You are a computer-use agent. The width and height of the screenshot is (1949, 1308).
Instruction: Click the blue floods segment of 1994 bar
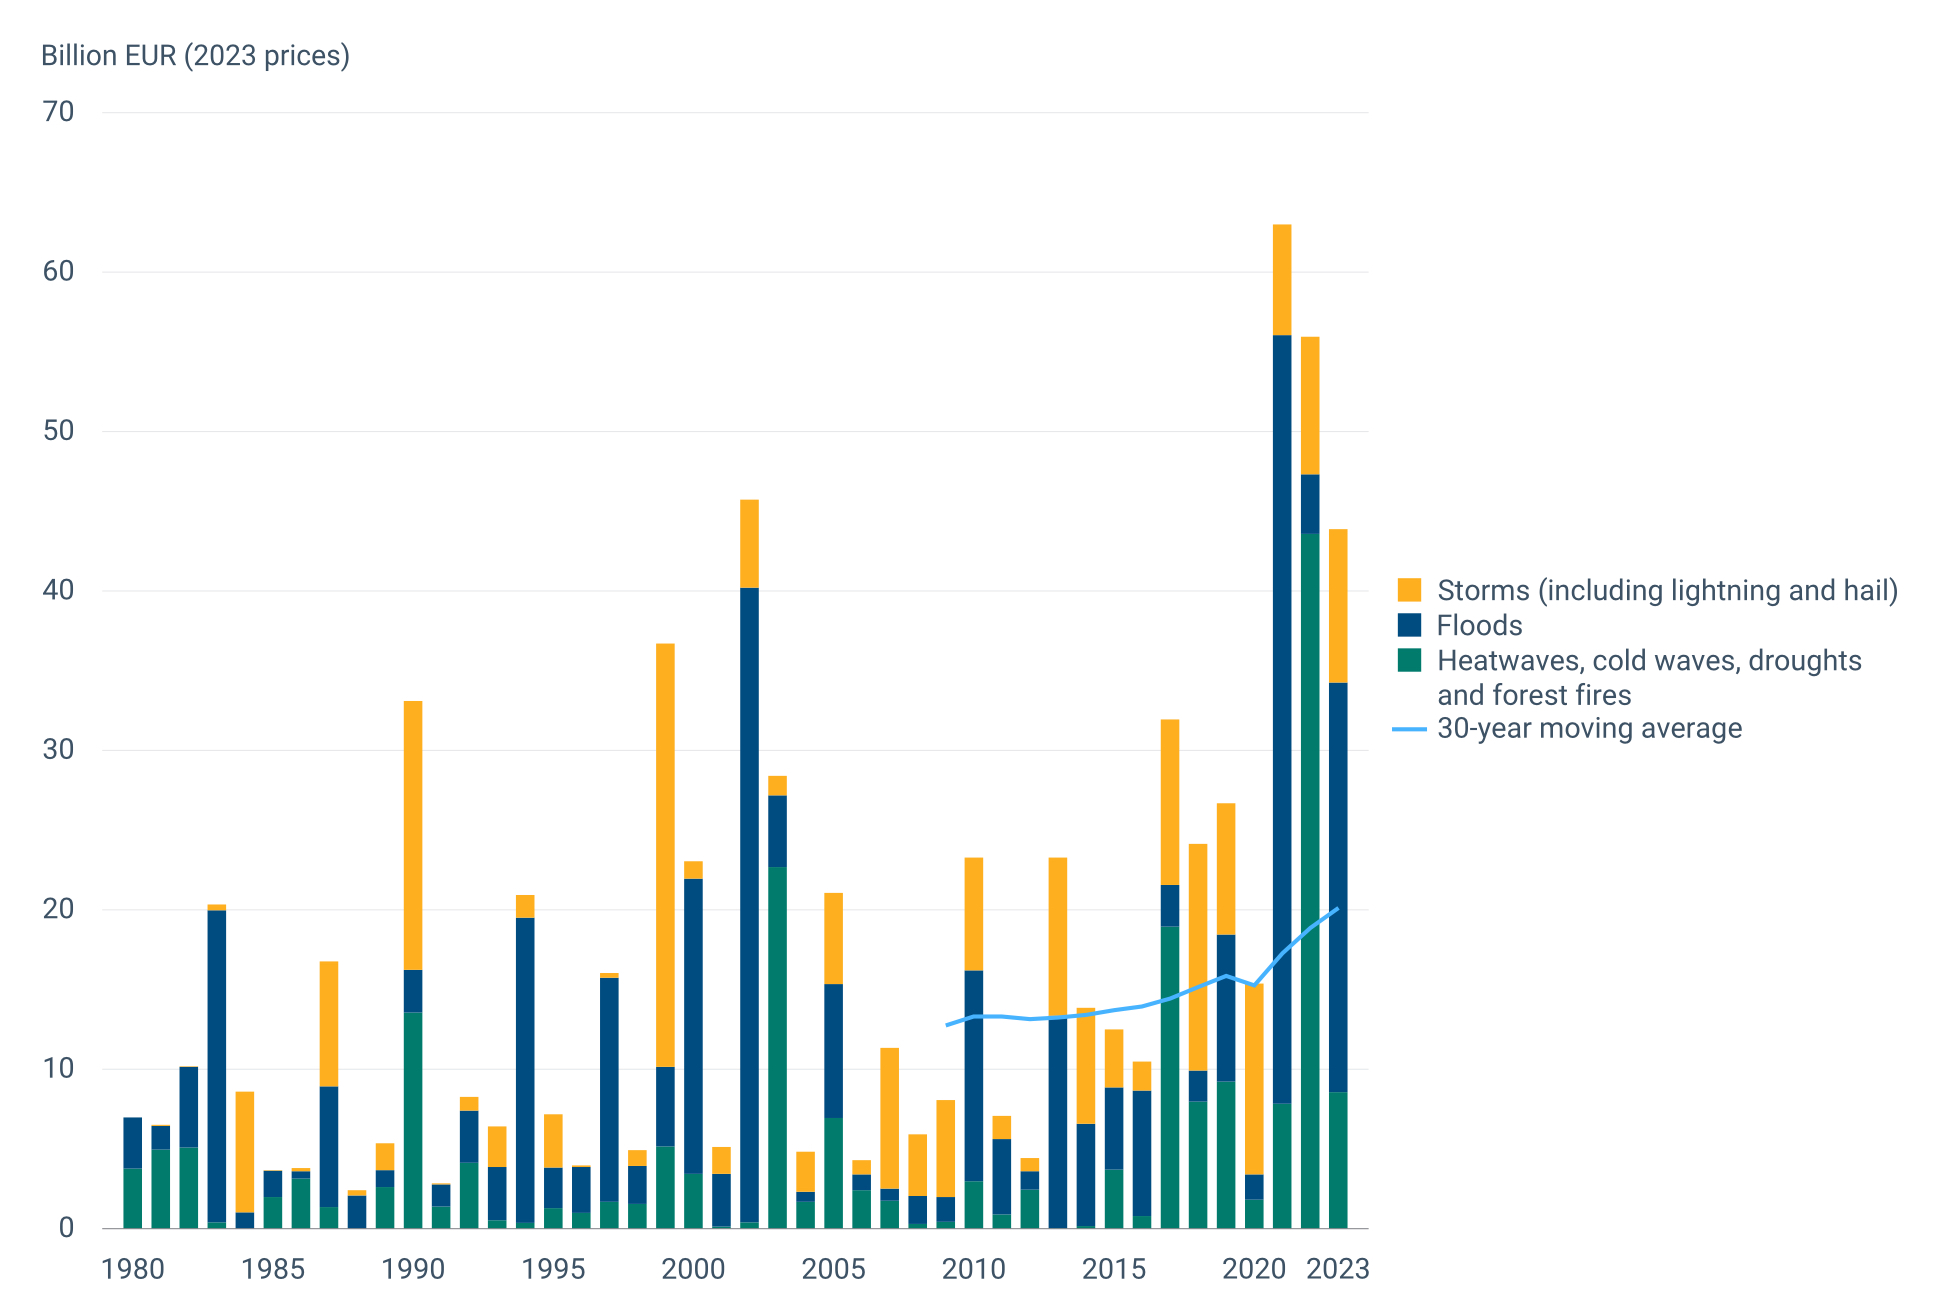(x=525, y=1070)
